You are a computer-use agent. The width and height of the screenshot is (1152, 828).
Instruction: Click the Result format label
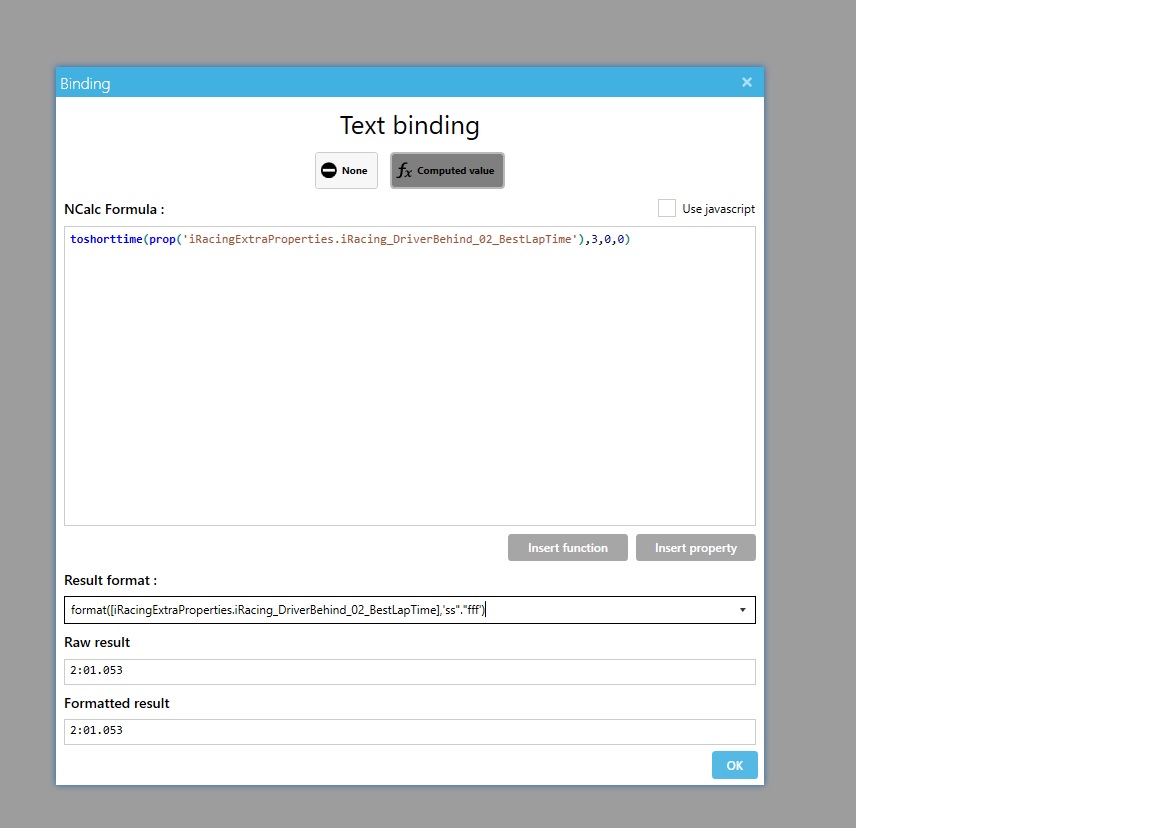click(x=110, y=580)
